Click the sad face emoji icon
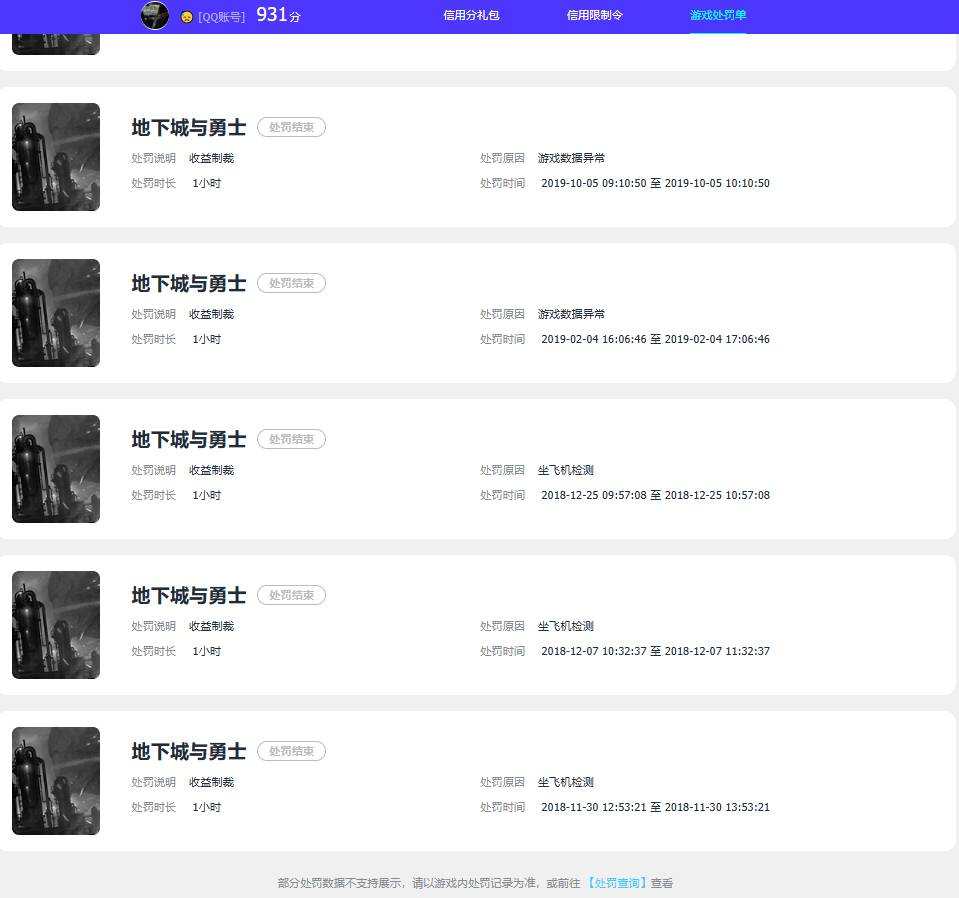The width and height of the screenshot is (959, 898). pyautogui.click(x=187, y=17)
